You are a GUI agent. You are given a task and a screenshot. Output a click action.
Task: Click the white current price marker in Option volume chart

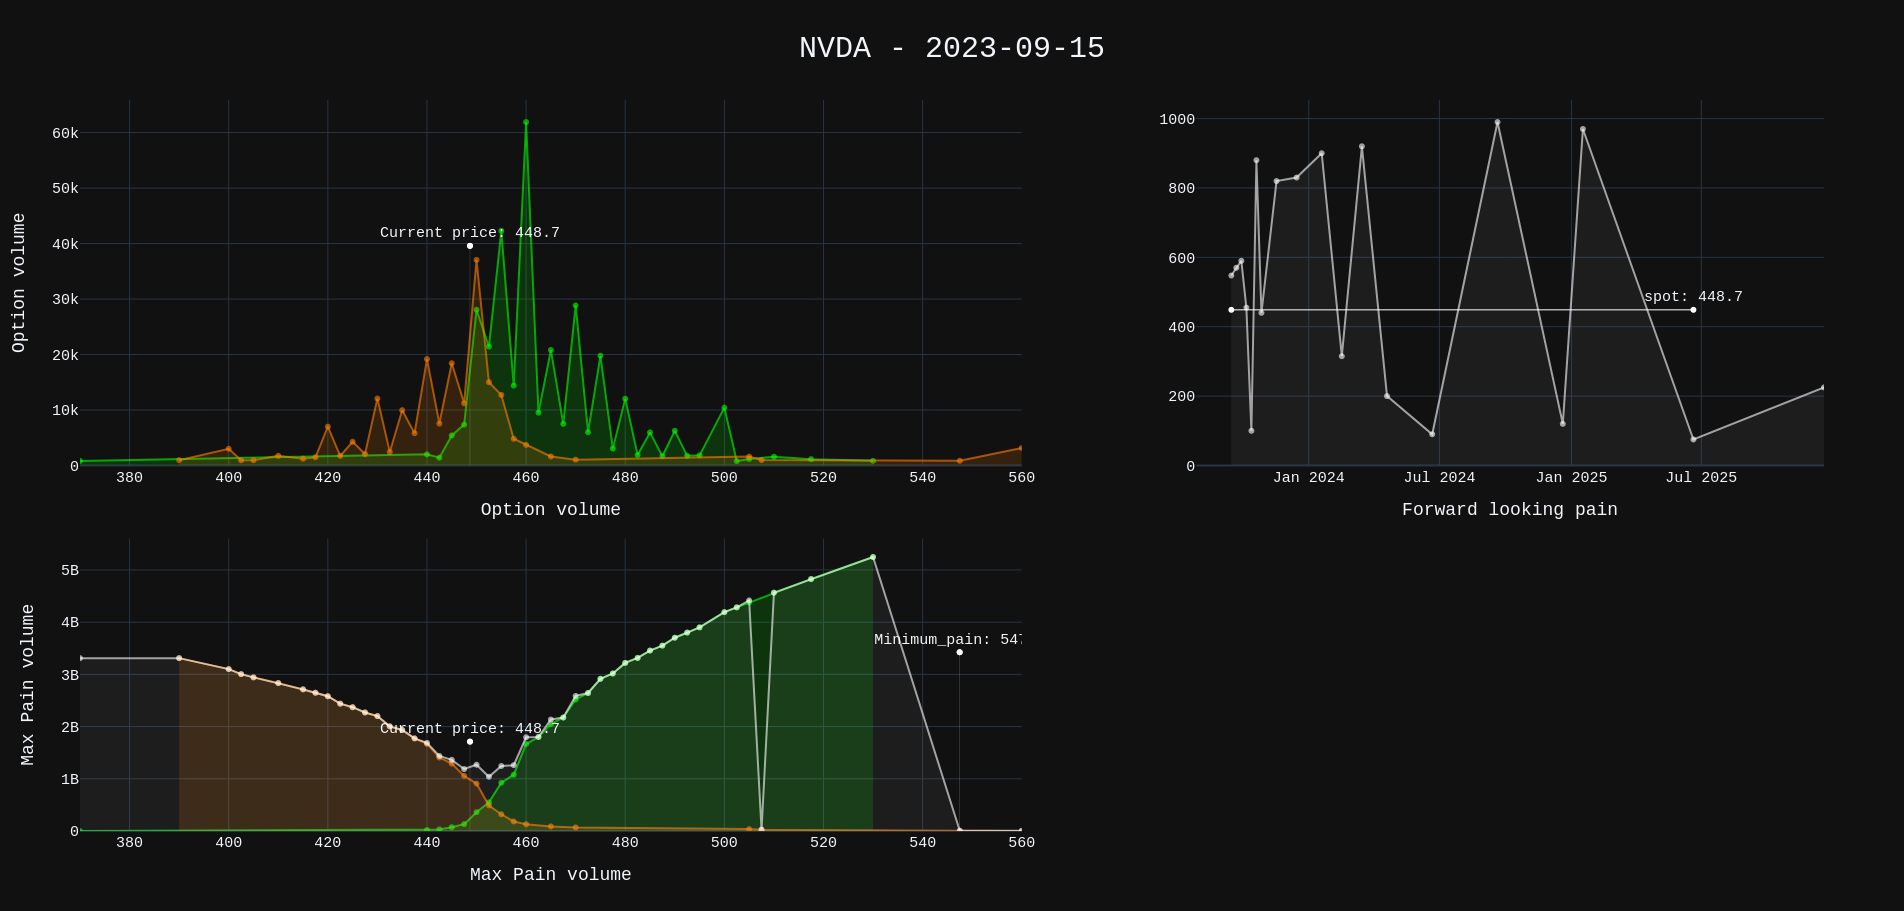click(470, 246)
